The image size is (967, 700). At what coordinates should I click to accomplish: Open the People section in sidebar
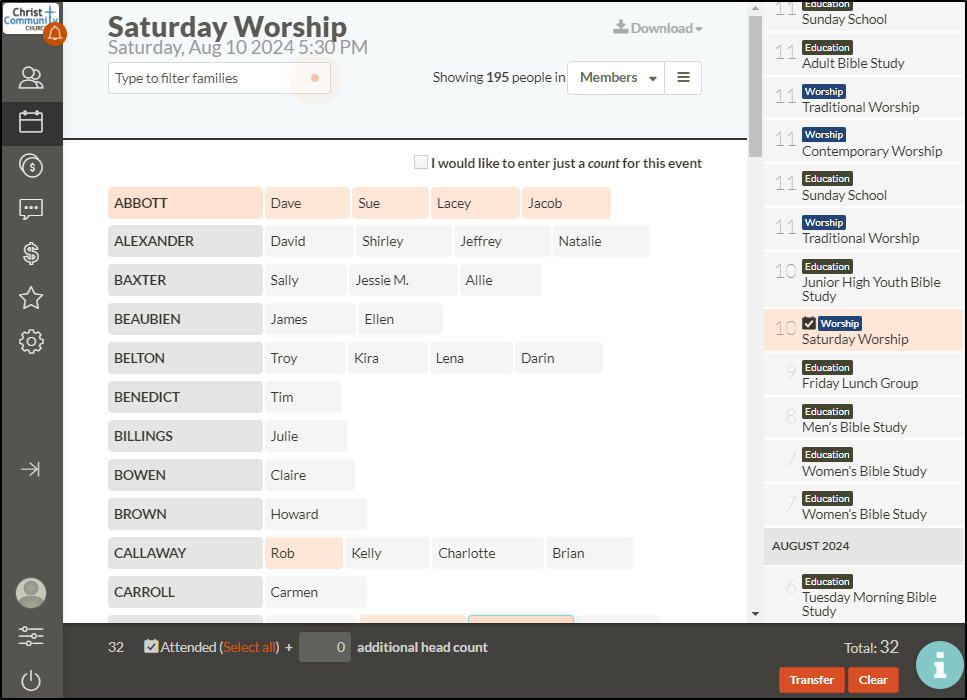click(x=31, y=78)
